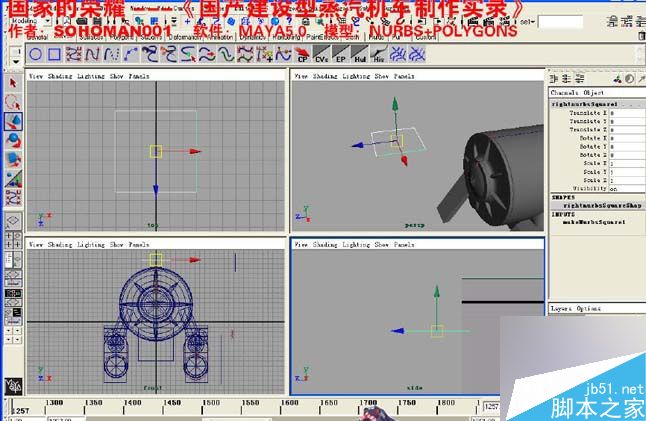This screenshot has width=646, height=421.
Task: Open the Channels menu in channel box
Action: point(564,92)
